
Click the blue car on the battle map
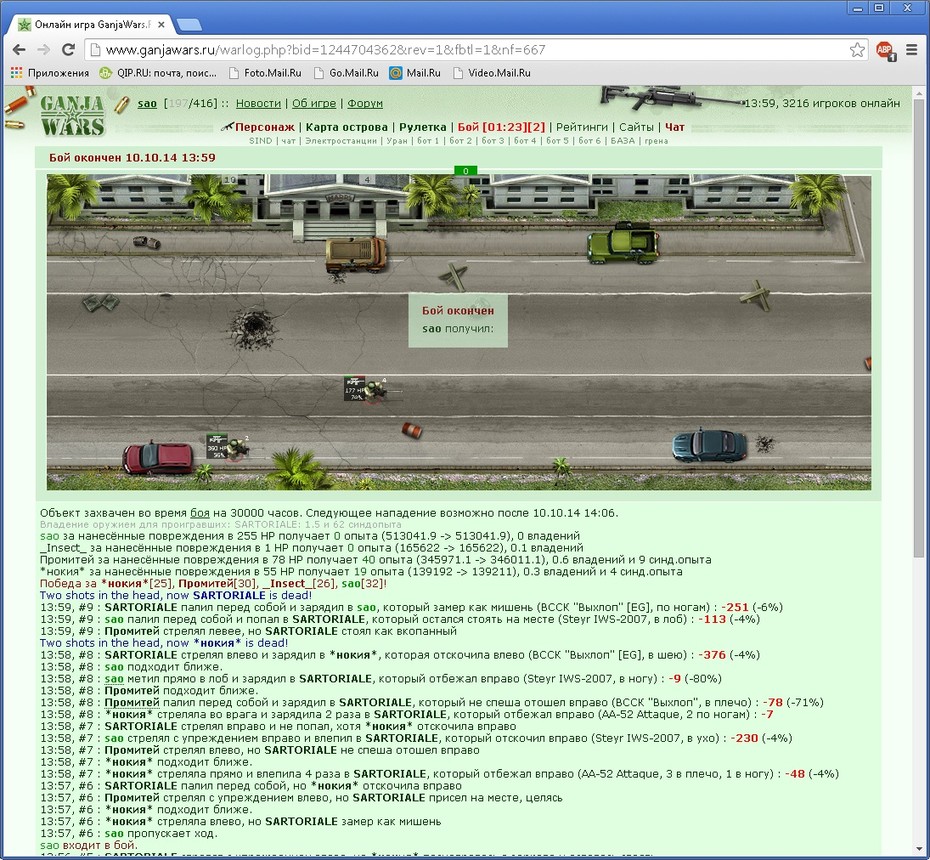pyautogui.click(x=709, y=446)
